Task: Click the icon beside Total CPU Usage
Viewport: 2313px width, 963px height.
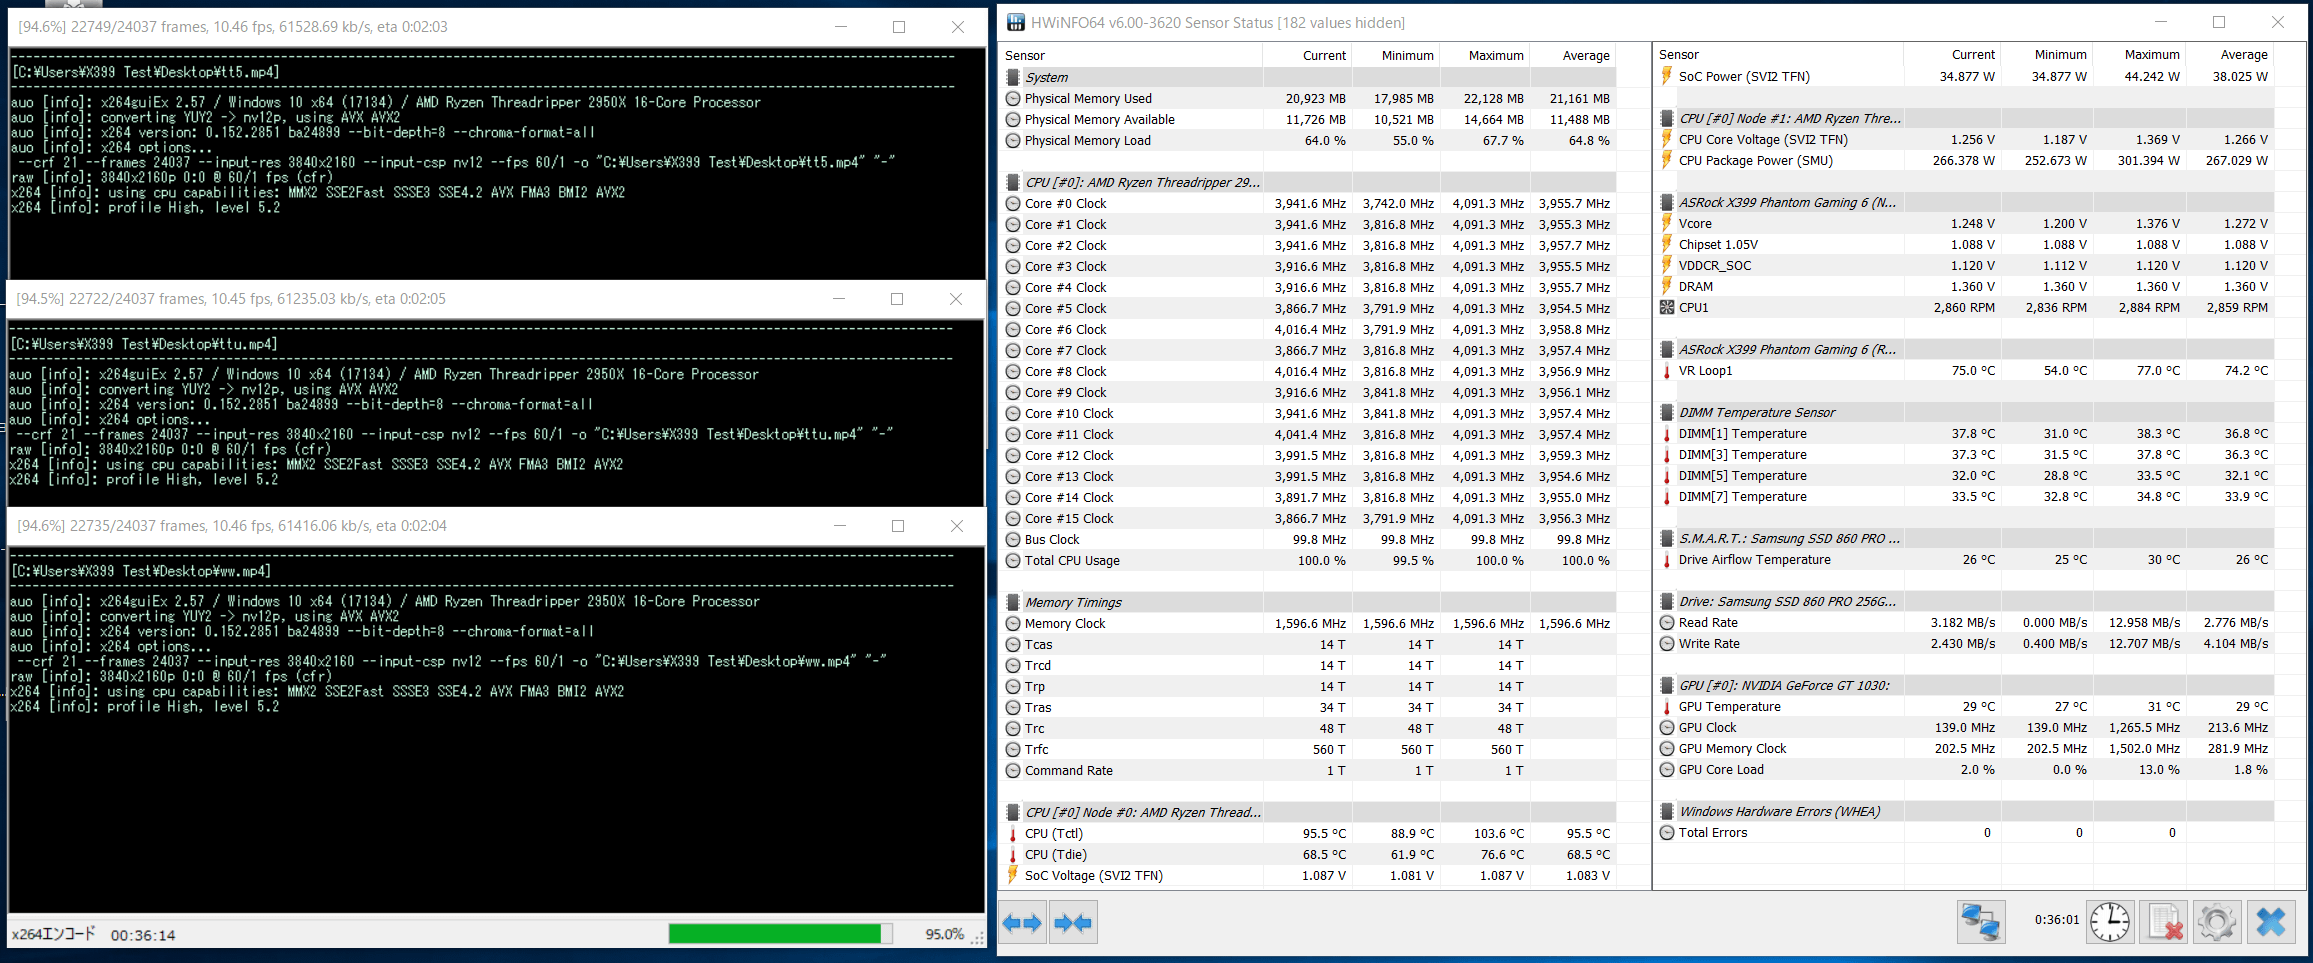Action: [x=1012, y=560]
